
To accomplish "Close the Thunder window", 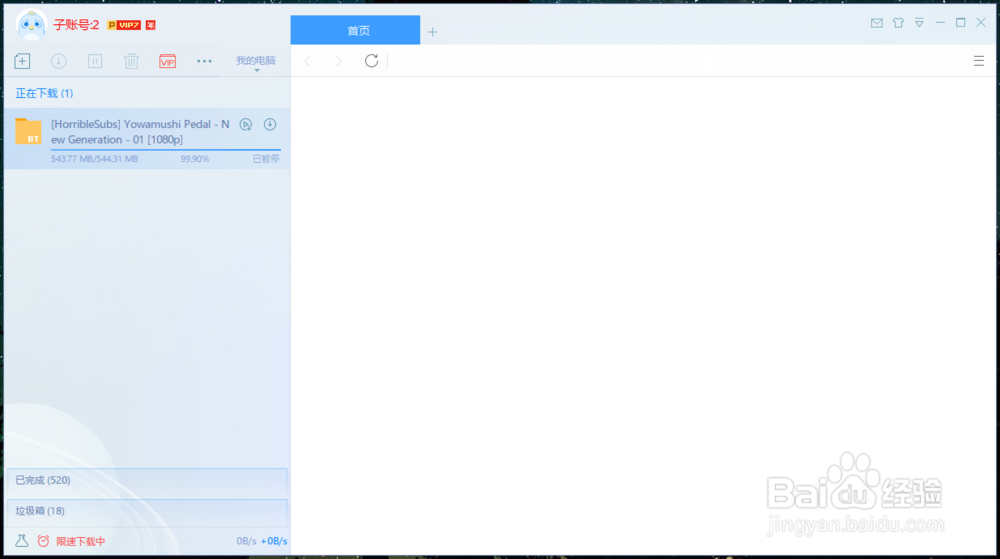I will (981, 22).
